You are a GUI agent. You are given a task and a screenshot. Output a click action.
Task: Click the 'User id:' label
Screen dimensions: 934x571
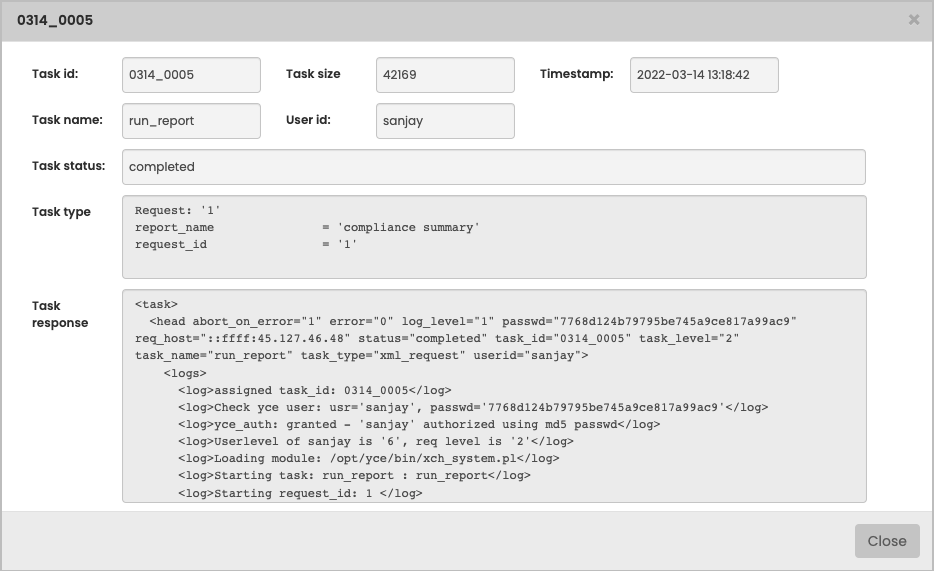tap(308, 120)
